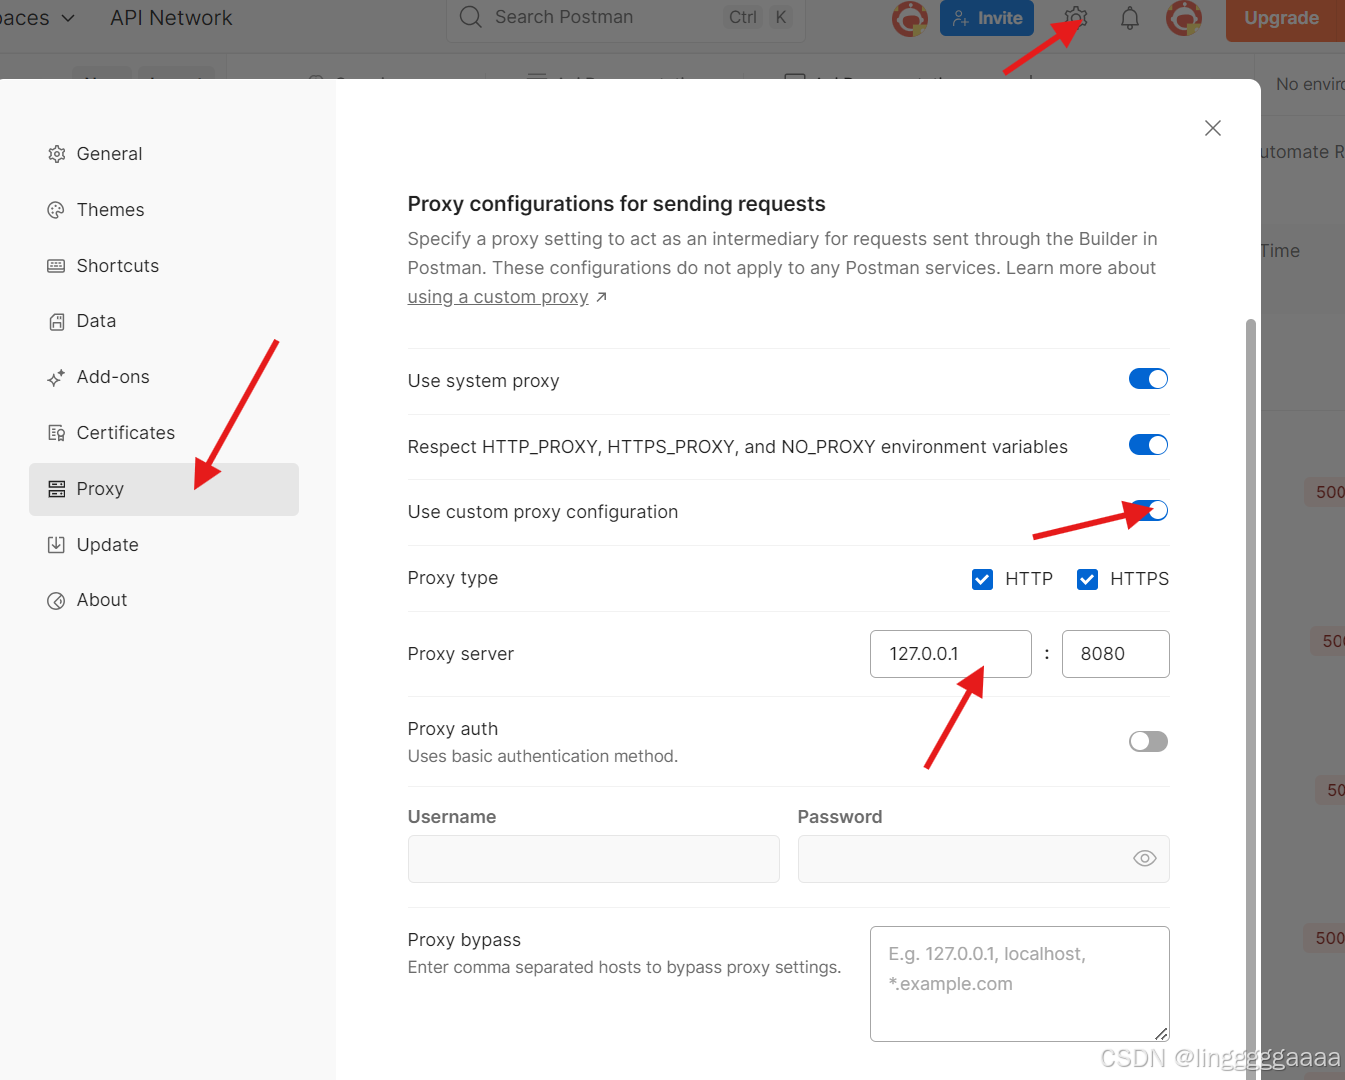Enable Proxy auth toggle
This screenshot has height=1080, width=1345.
pyautogui.click(x=1148, y=741)
